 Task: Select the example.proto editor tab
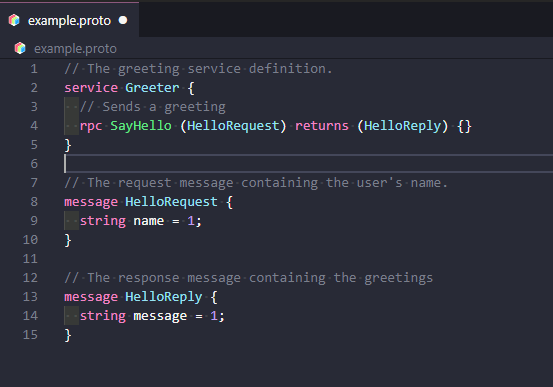click(x=69, y=20)
